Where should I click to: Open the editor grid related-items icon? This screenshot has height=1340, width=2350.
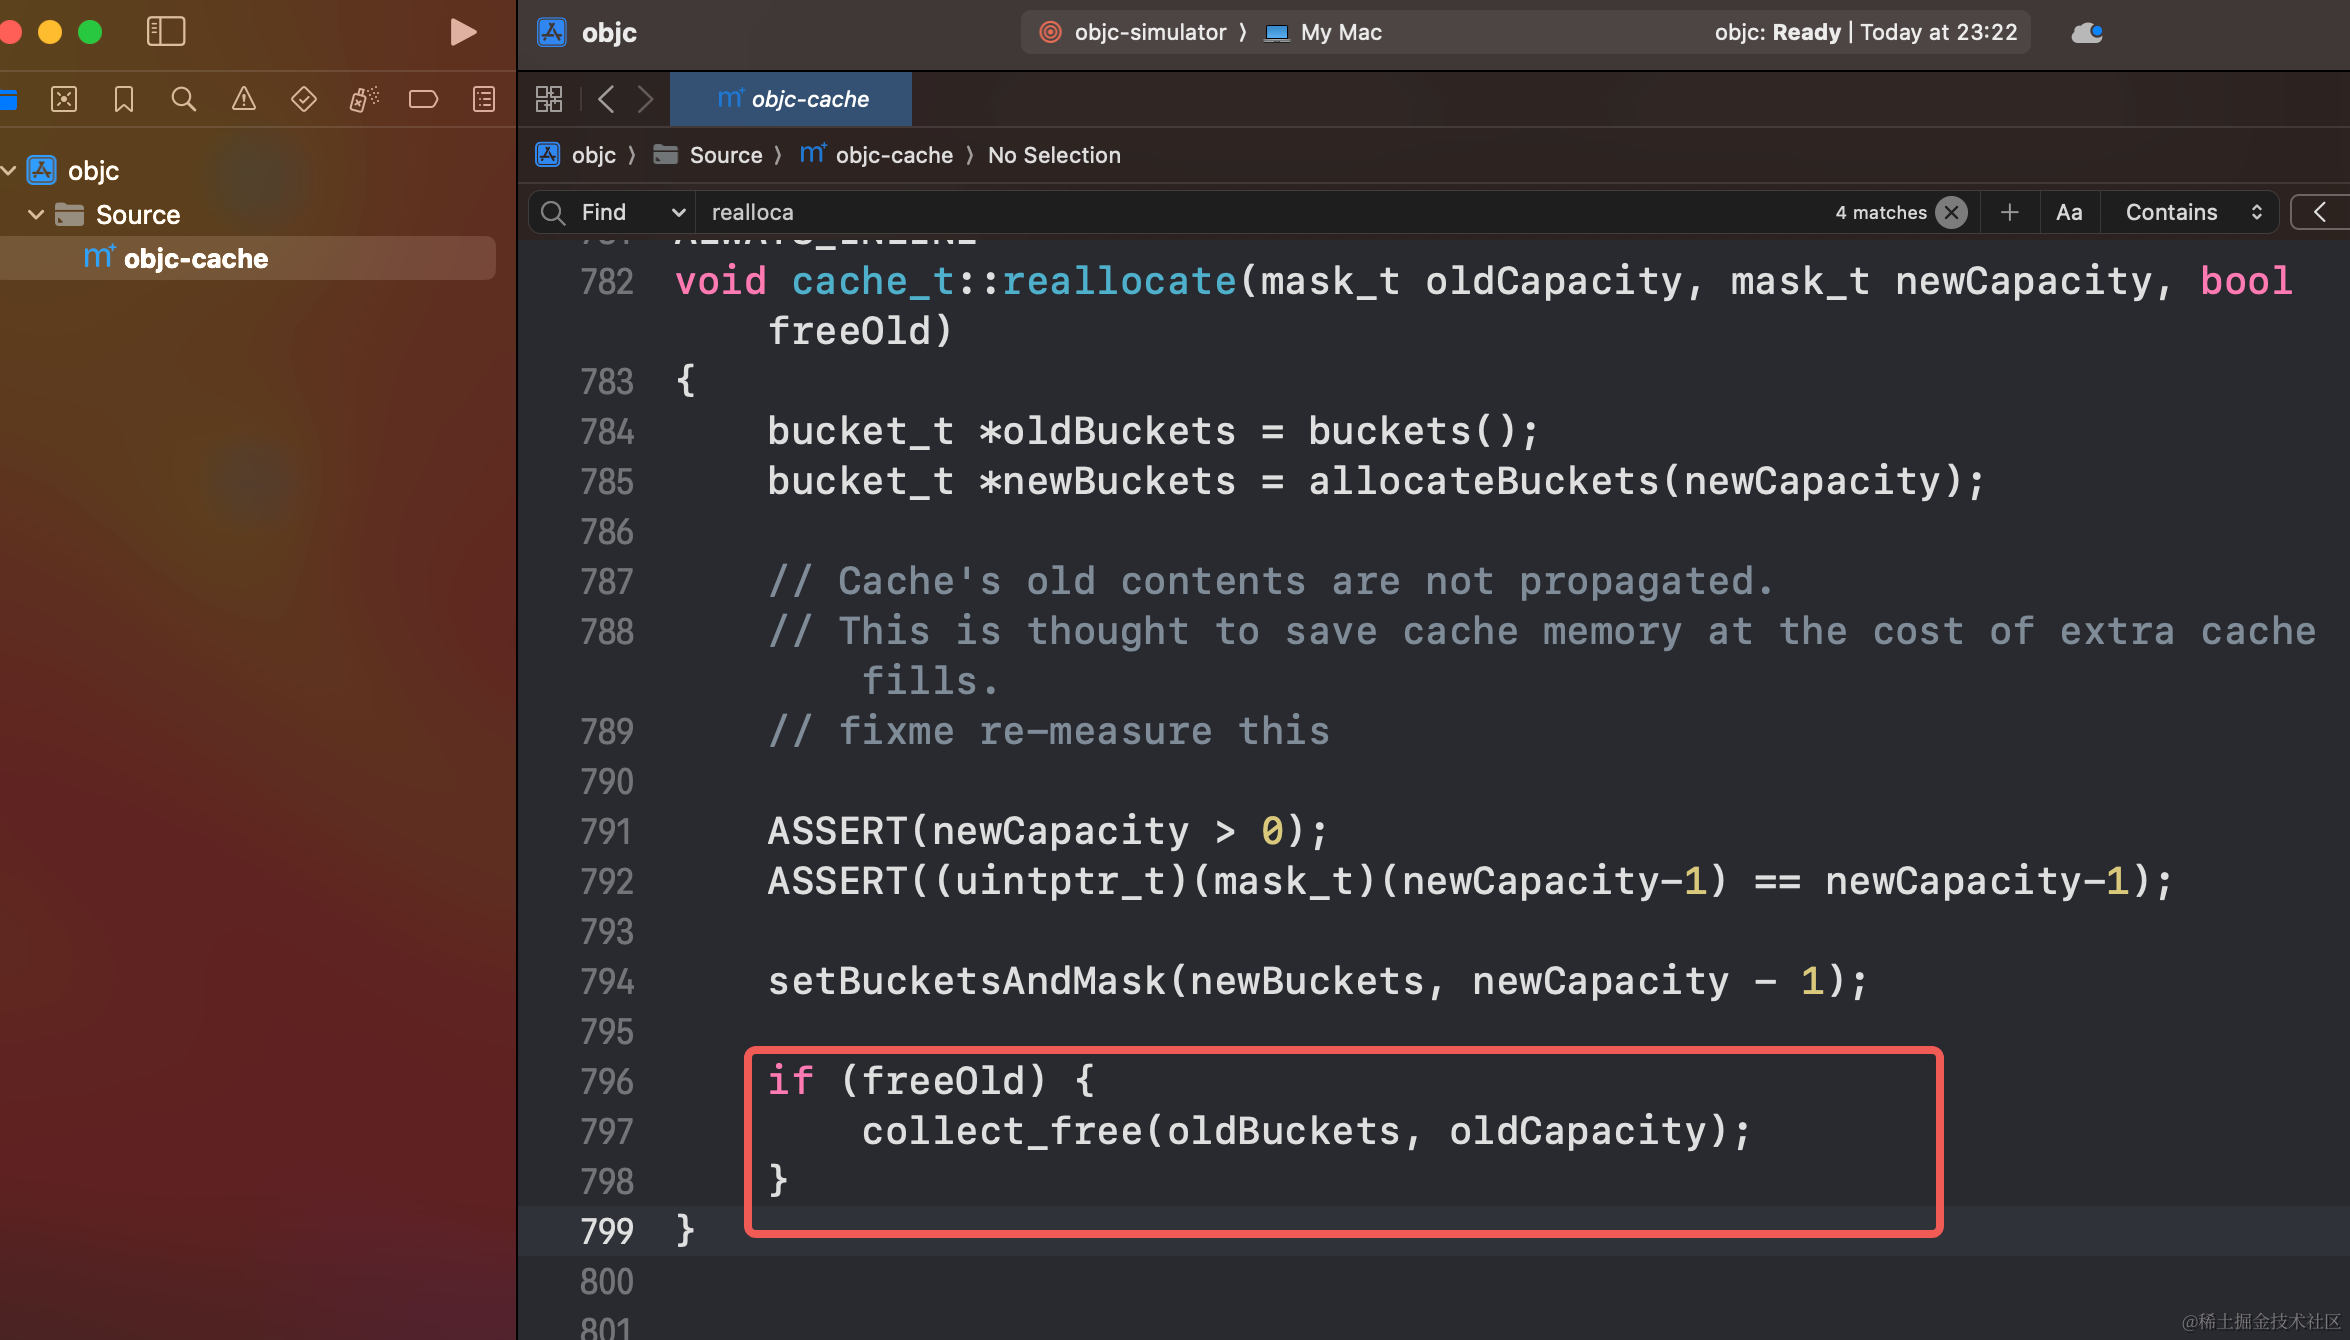(x=549, y=99)
